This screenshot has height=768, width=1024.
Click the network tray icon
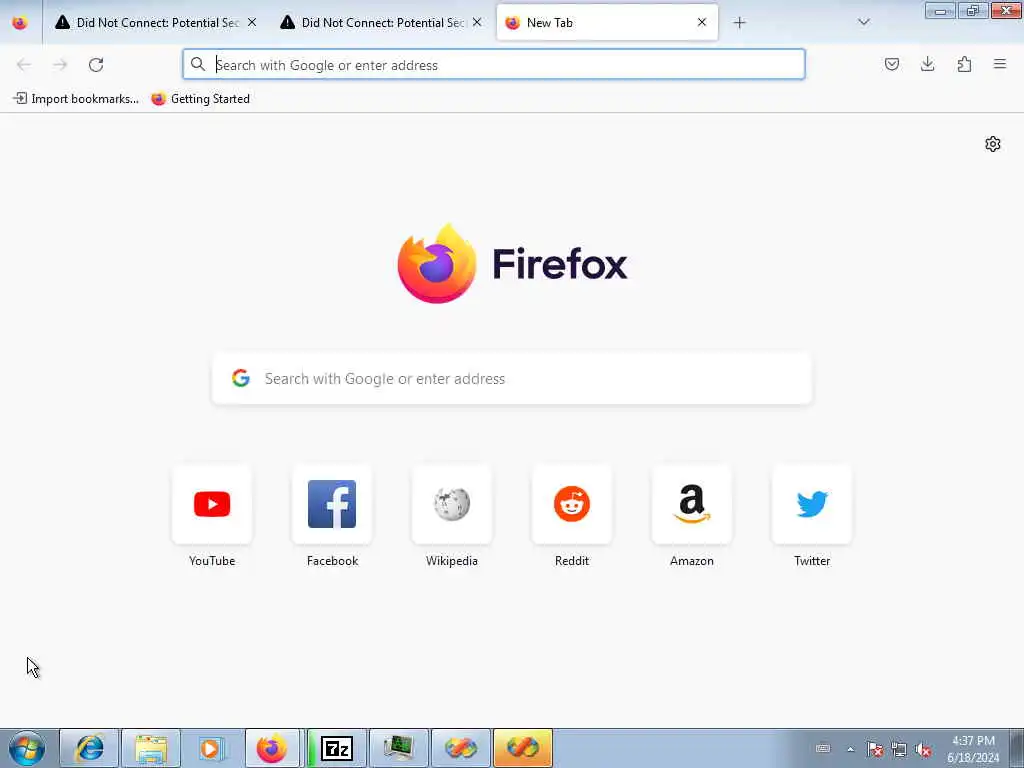point(899,749)
